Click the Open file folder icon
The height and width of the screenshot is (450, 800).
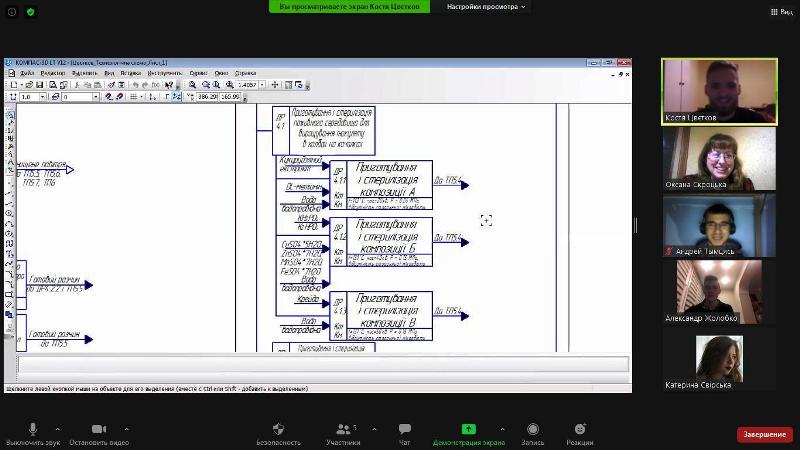pyautogui.click(x=26, y=85)
